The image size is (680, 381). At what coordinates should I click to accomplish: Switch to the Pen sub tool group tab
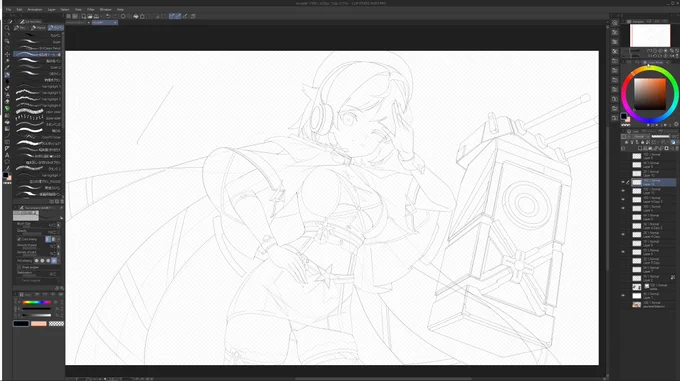point(20,27)
